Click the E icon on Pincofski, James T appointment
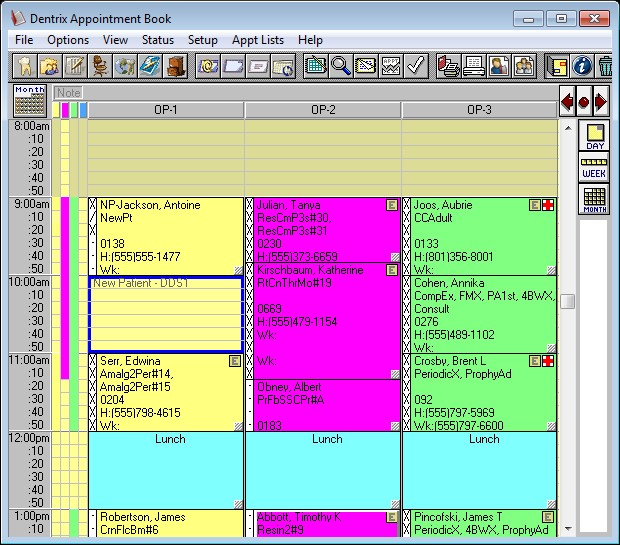Screen dimensions: 620x545 coord(548,517)
